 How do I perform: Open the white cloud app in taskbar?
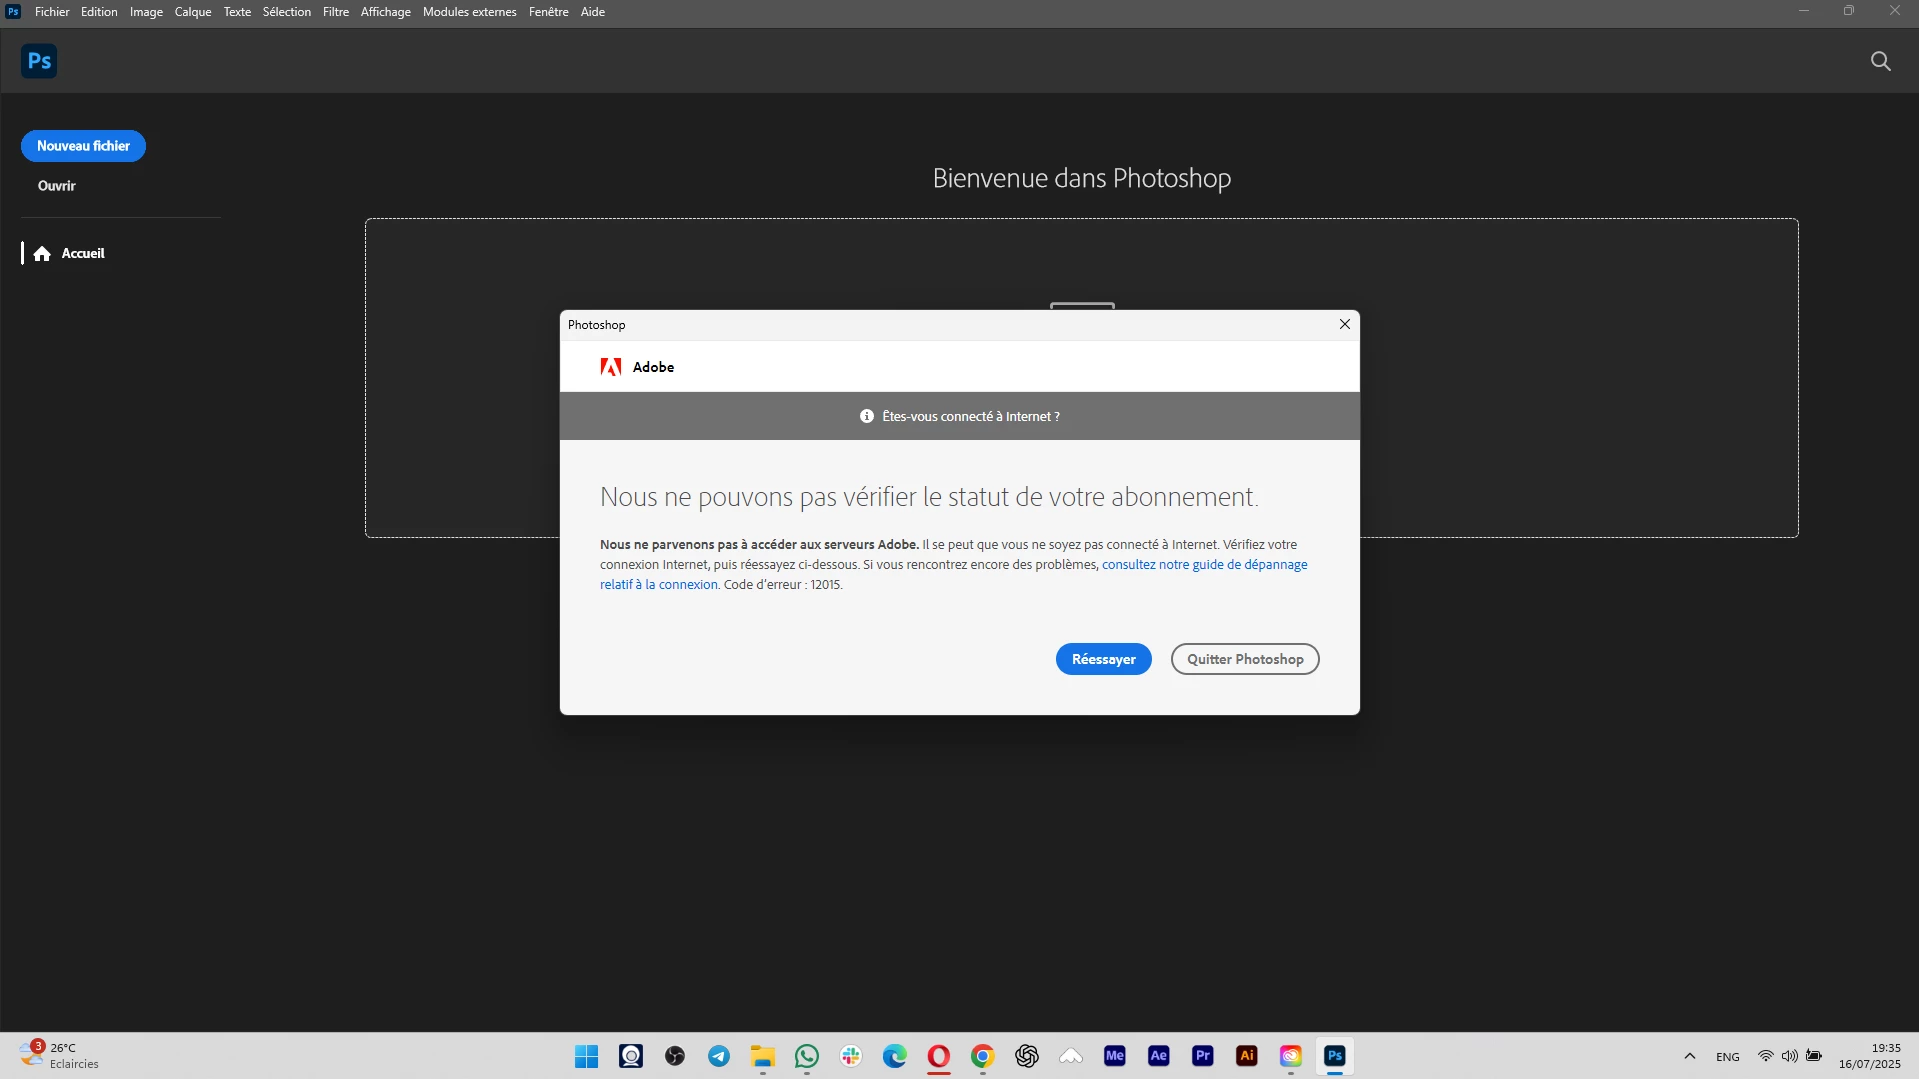tap(1071, 1056)
